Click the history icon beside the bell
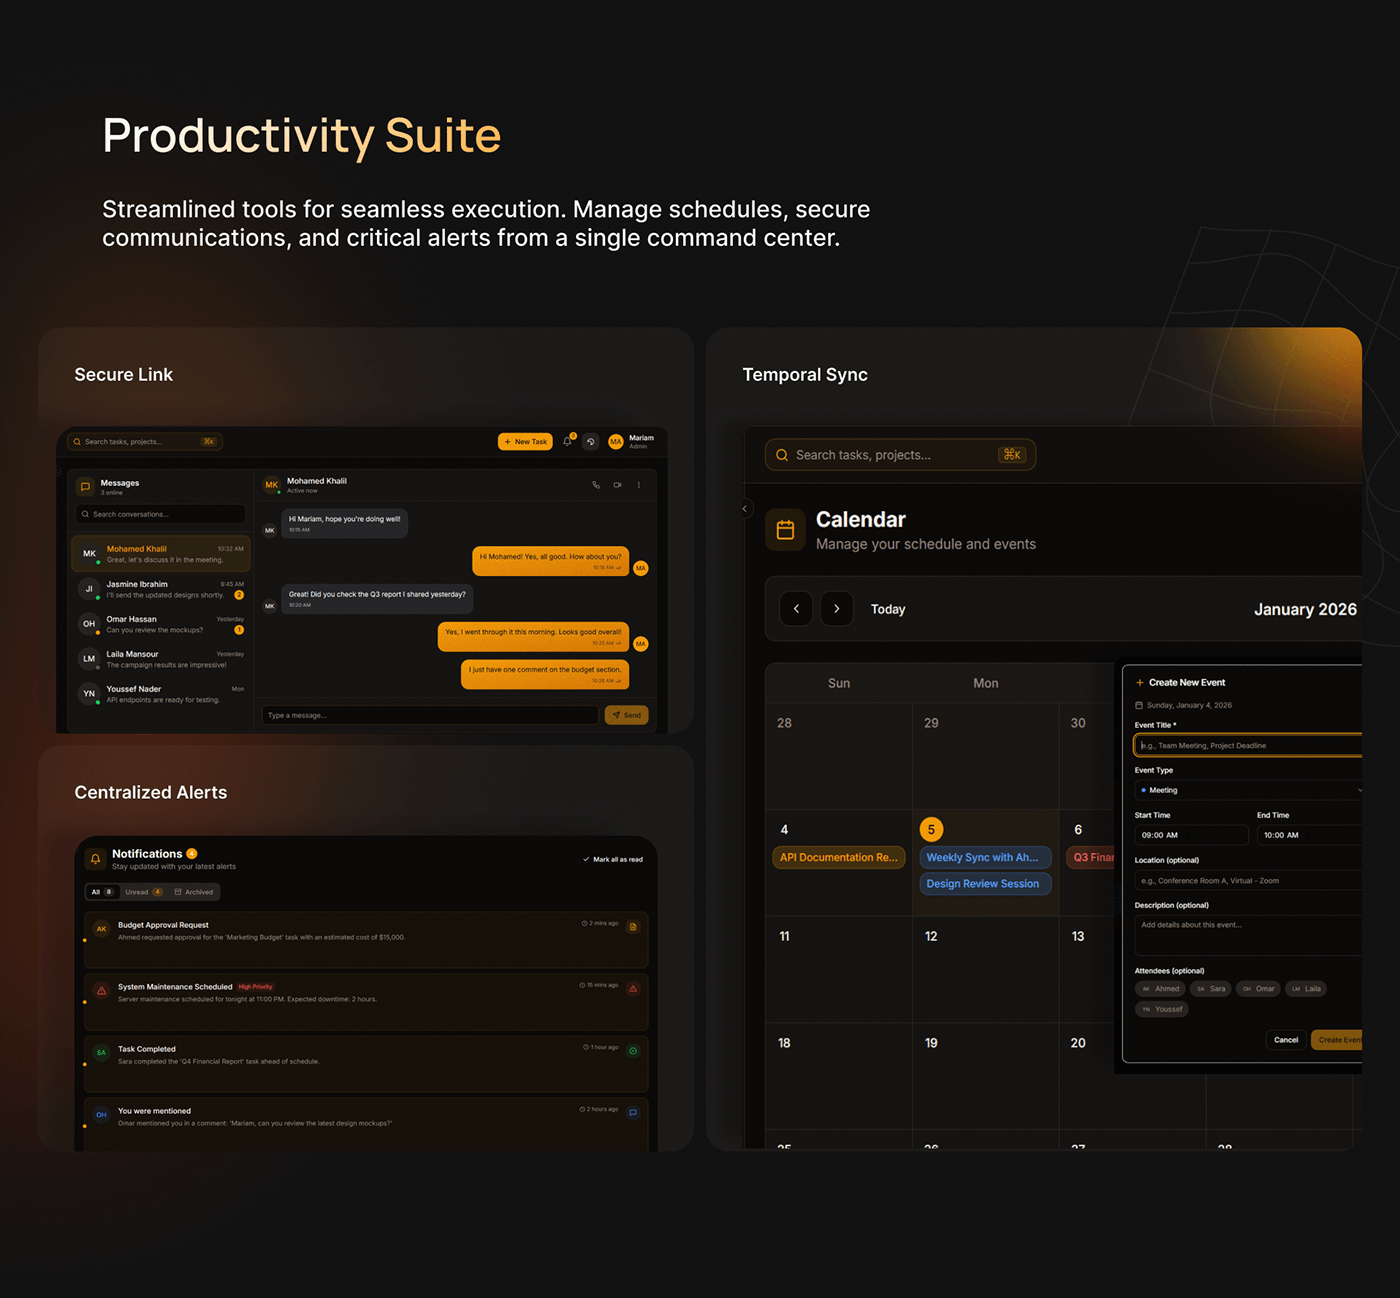The height and width of the screenshot is (1298, 1400). 591,441
